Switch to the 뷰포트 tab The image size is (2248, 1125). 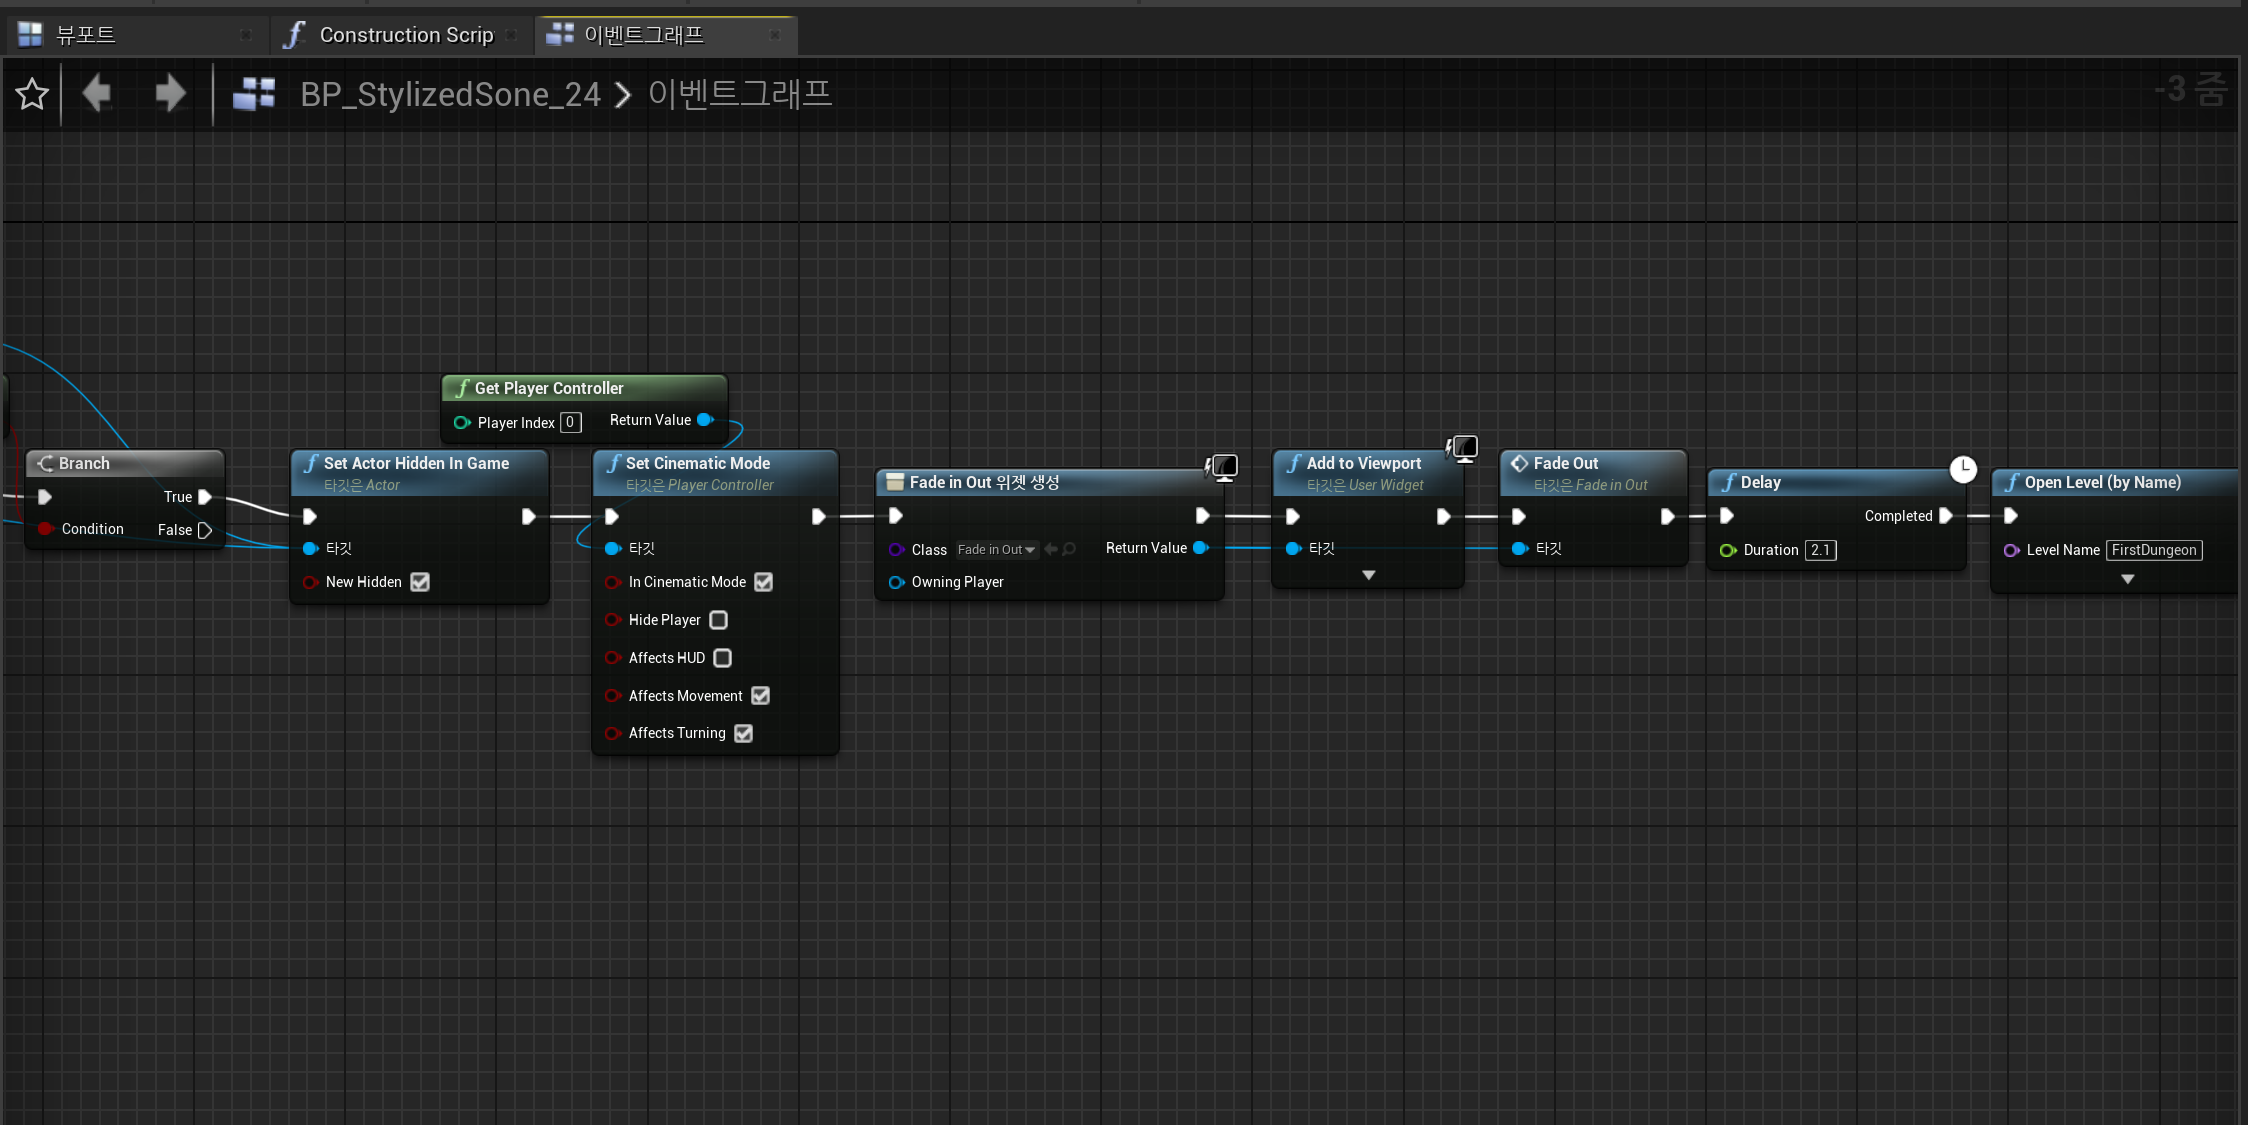coord(85,33)
